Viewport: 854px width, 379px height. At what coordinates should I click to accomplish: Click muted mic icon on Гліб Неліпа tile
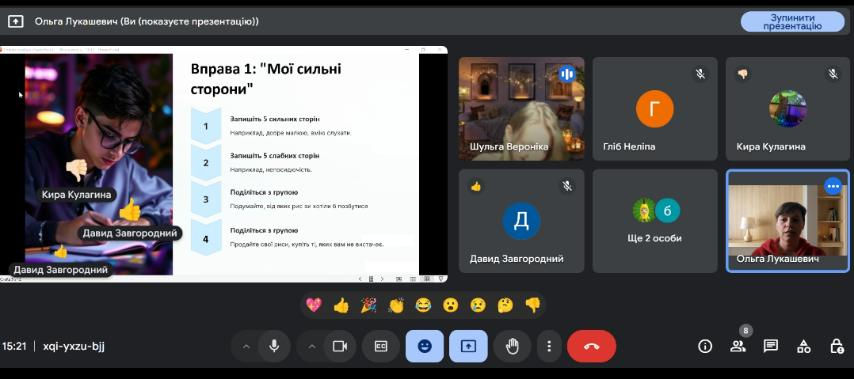pyautogui.click(x=700, y=74)
